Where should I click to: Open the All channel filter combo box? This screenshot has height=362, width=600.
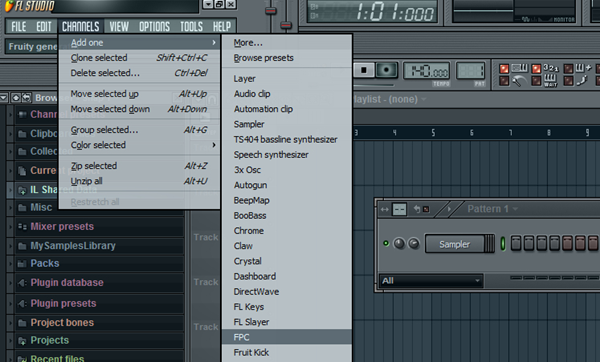pyautogui.click(x=431, y=281)
